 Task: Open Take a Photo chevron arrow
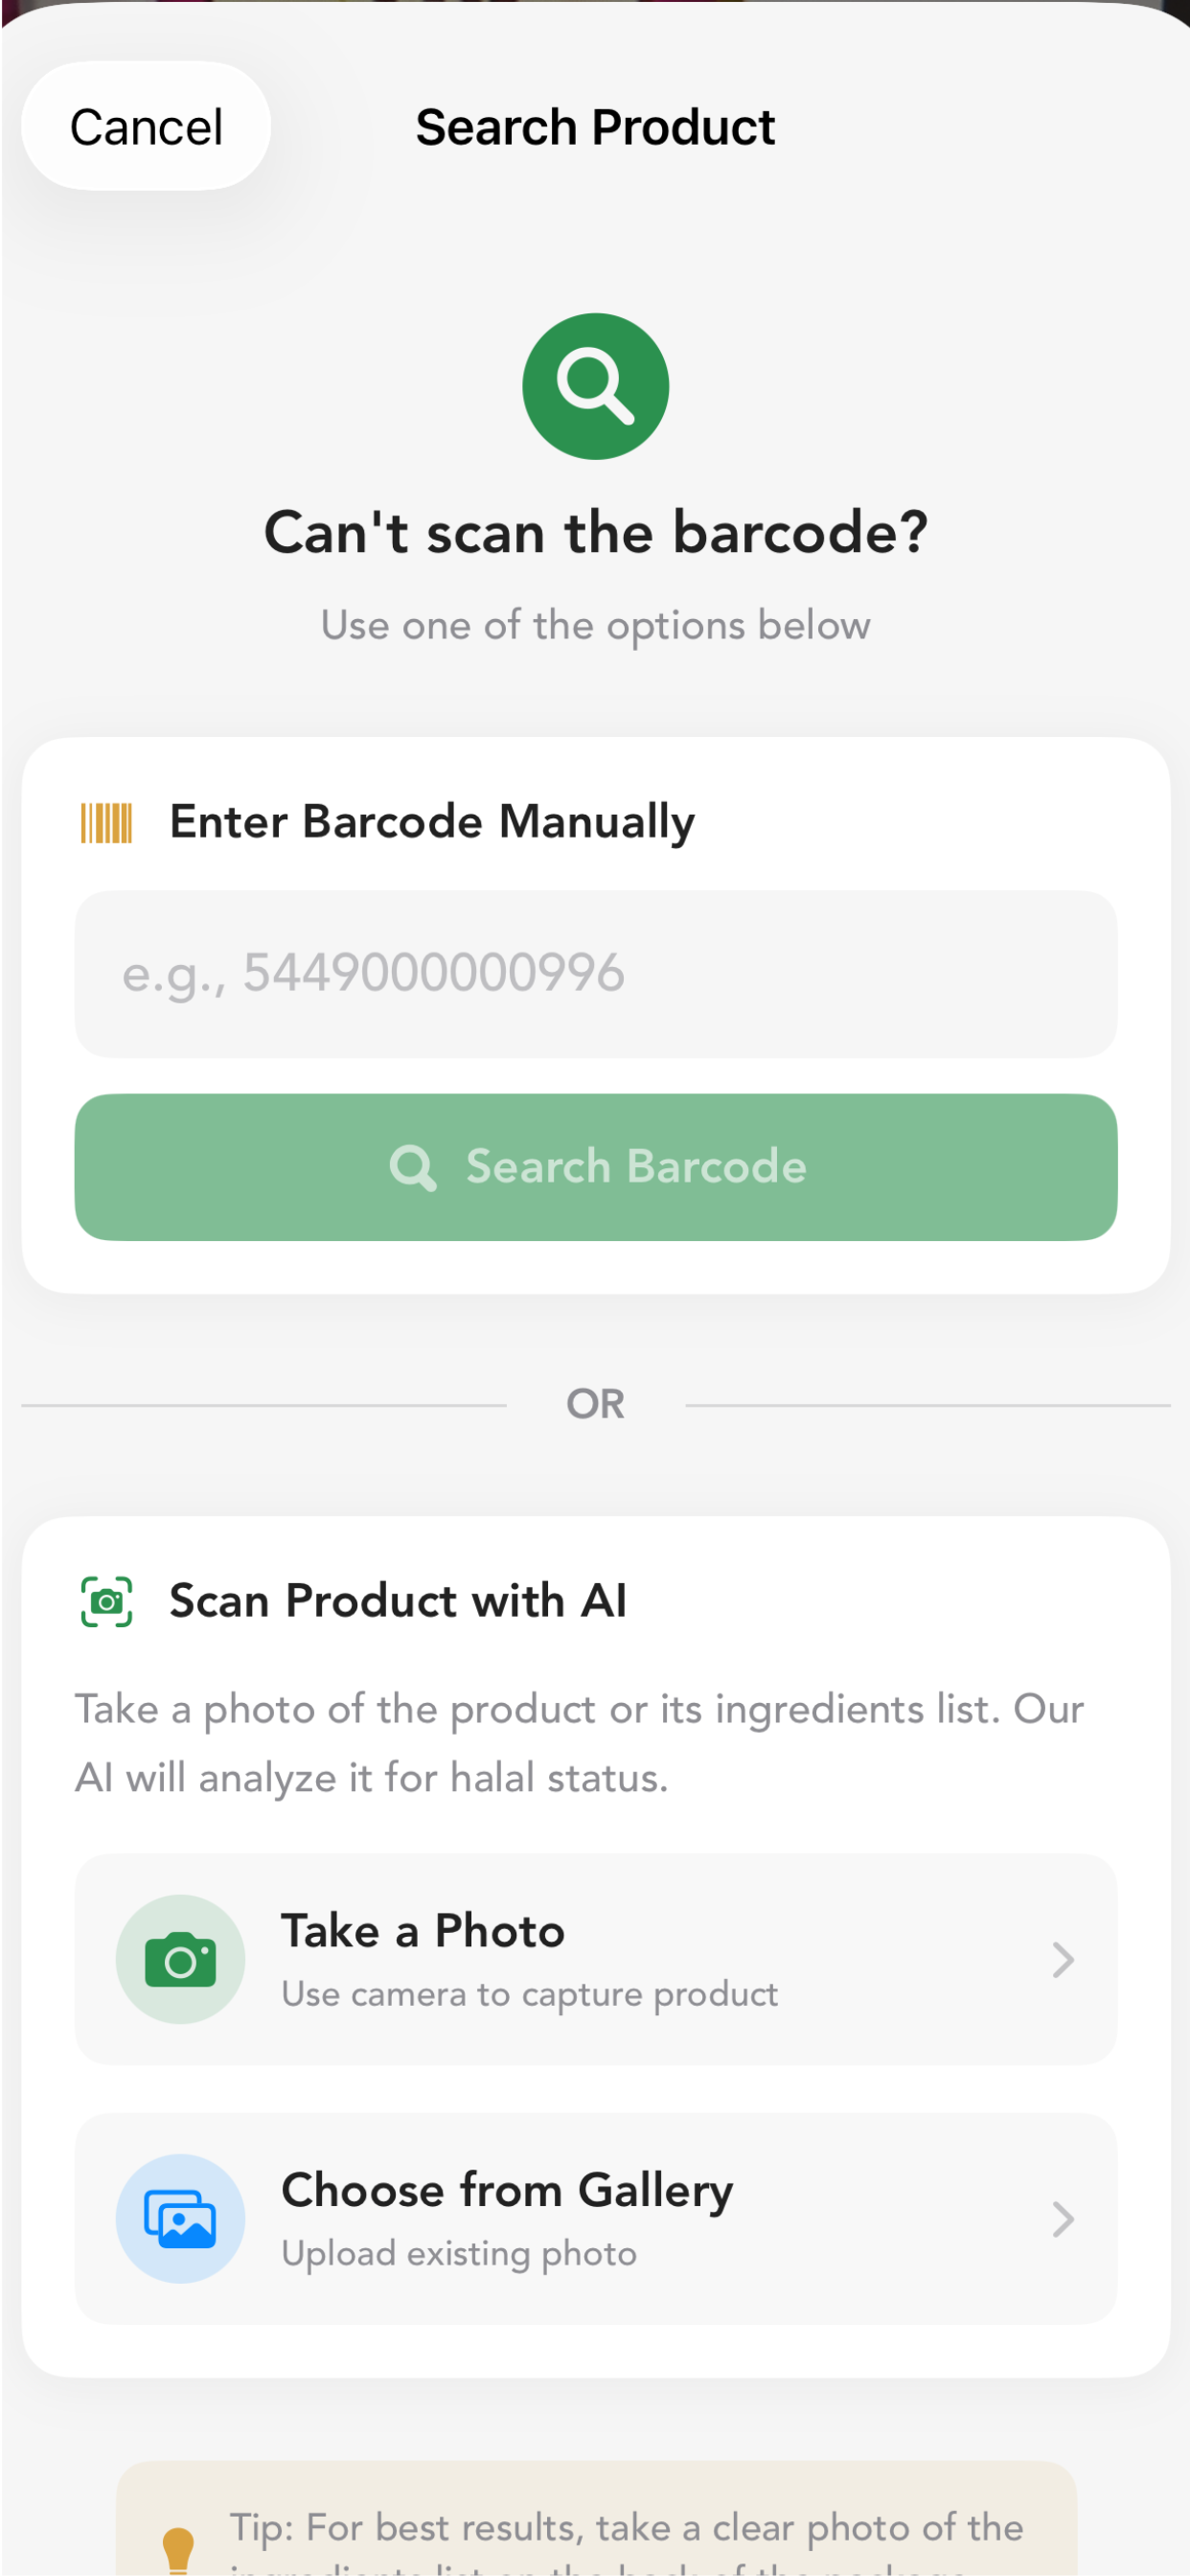click(1063, 1960)
